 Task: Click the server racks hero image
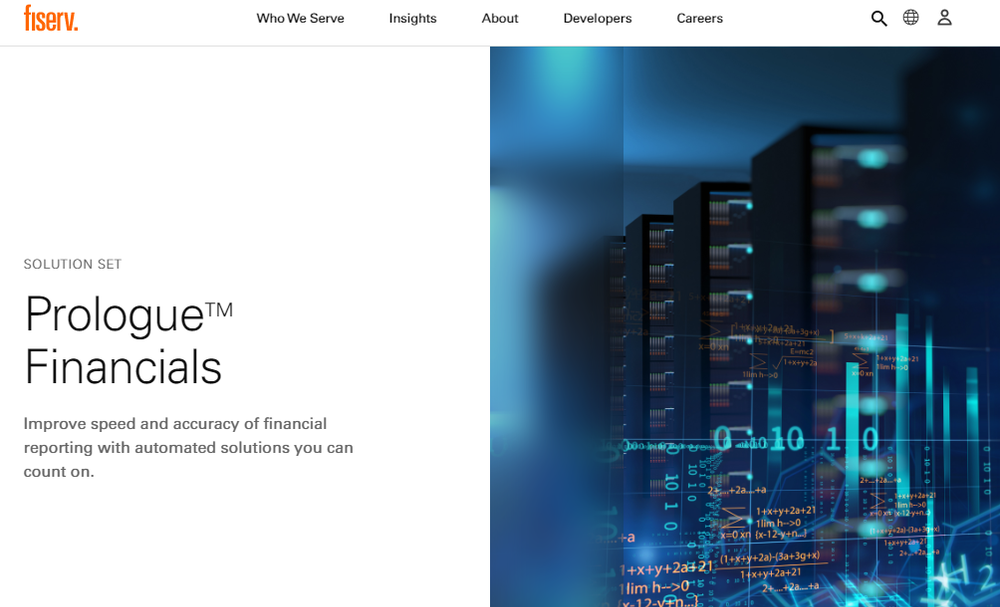pyautogui.click(x=745, y=326)
